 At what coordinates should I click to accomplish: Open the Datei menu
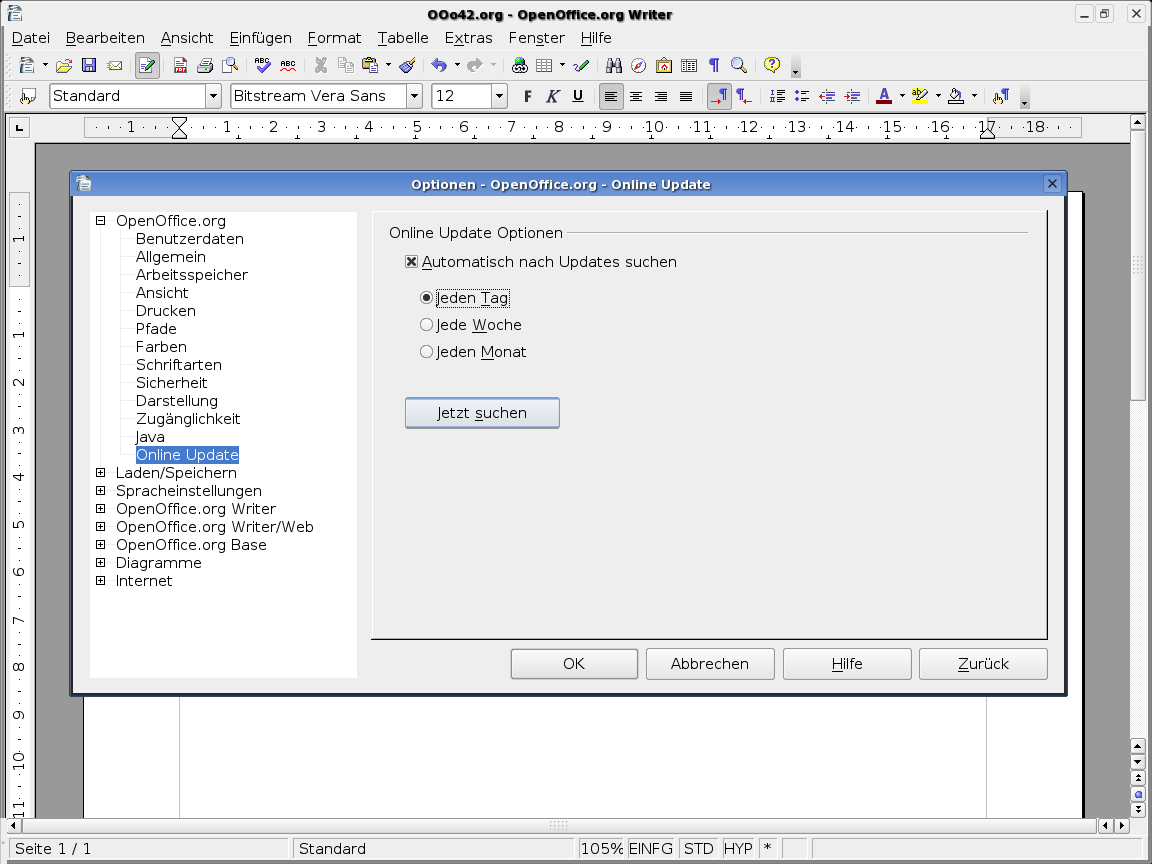click(x=31, y=37)
